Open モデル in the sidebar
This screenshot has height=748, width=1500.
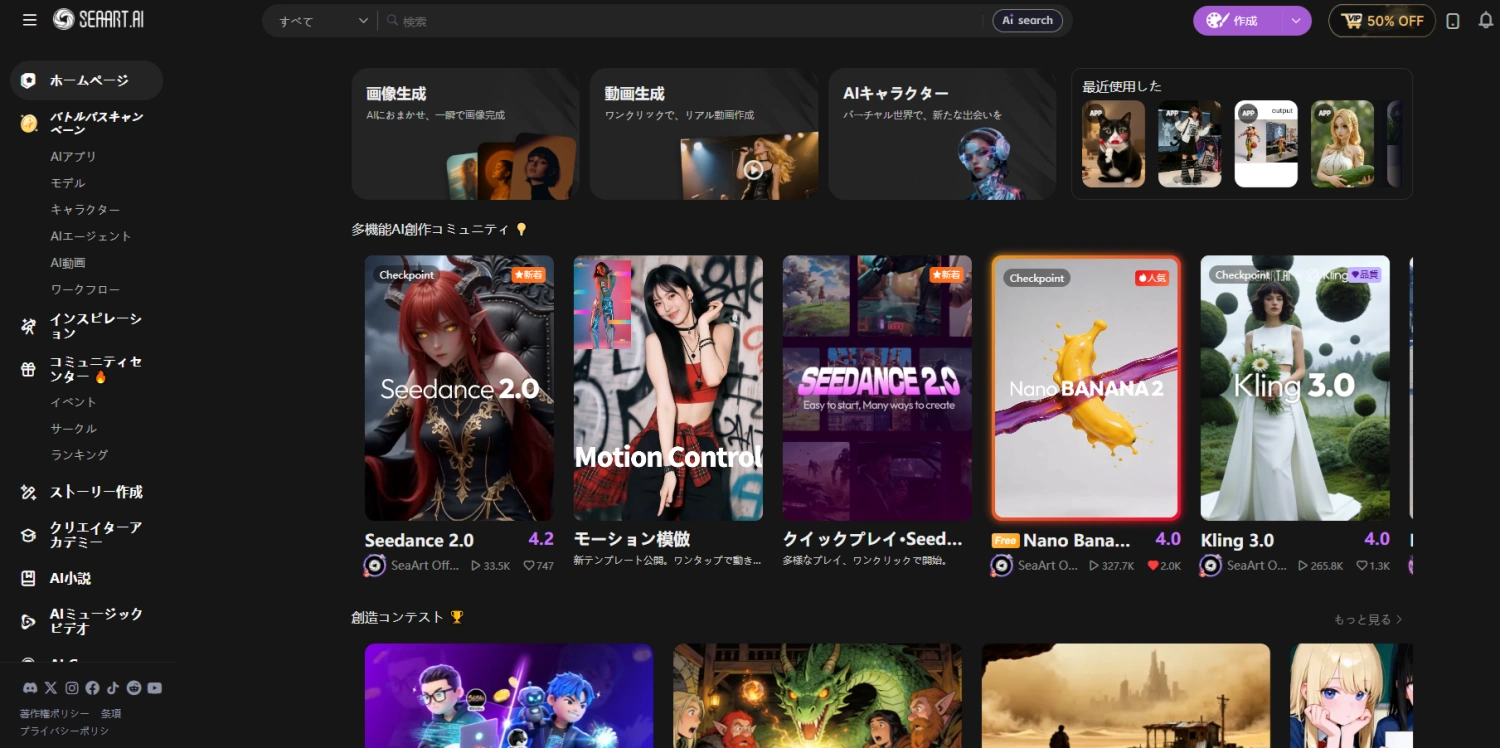(x=68, y=183)
